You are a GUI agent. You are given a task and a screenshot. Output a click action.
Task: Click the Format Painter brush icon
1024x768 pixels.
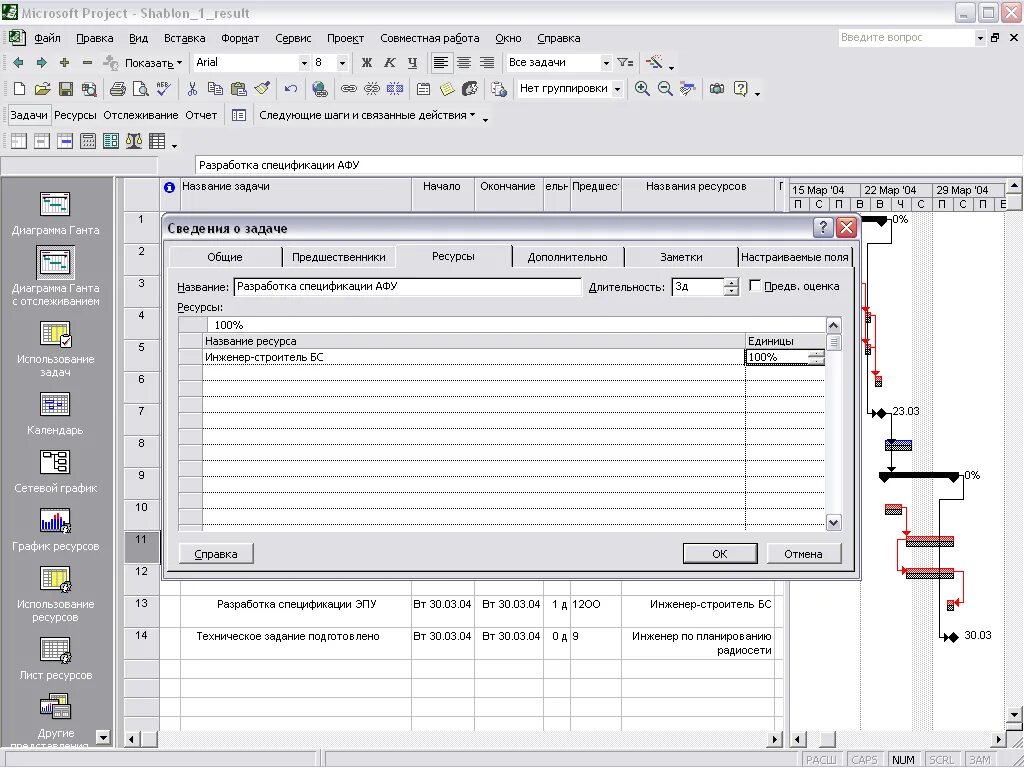(262, 89)
